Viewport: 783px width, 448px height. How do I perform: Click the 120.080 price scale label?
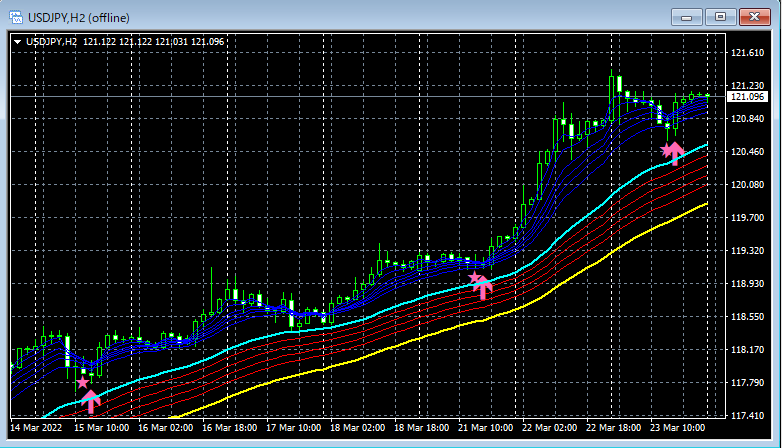click(x=748, y=185)
